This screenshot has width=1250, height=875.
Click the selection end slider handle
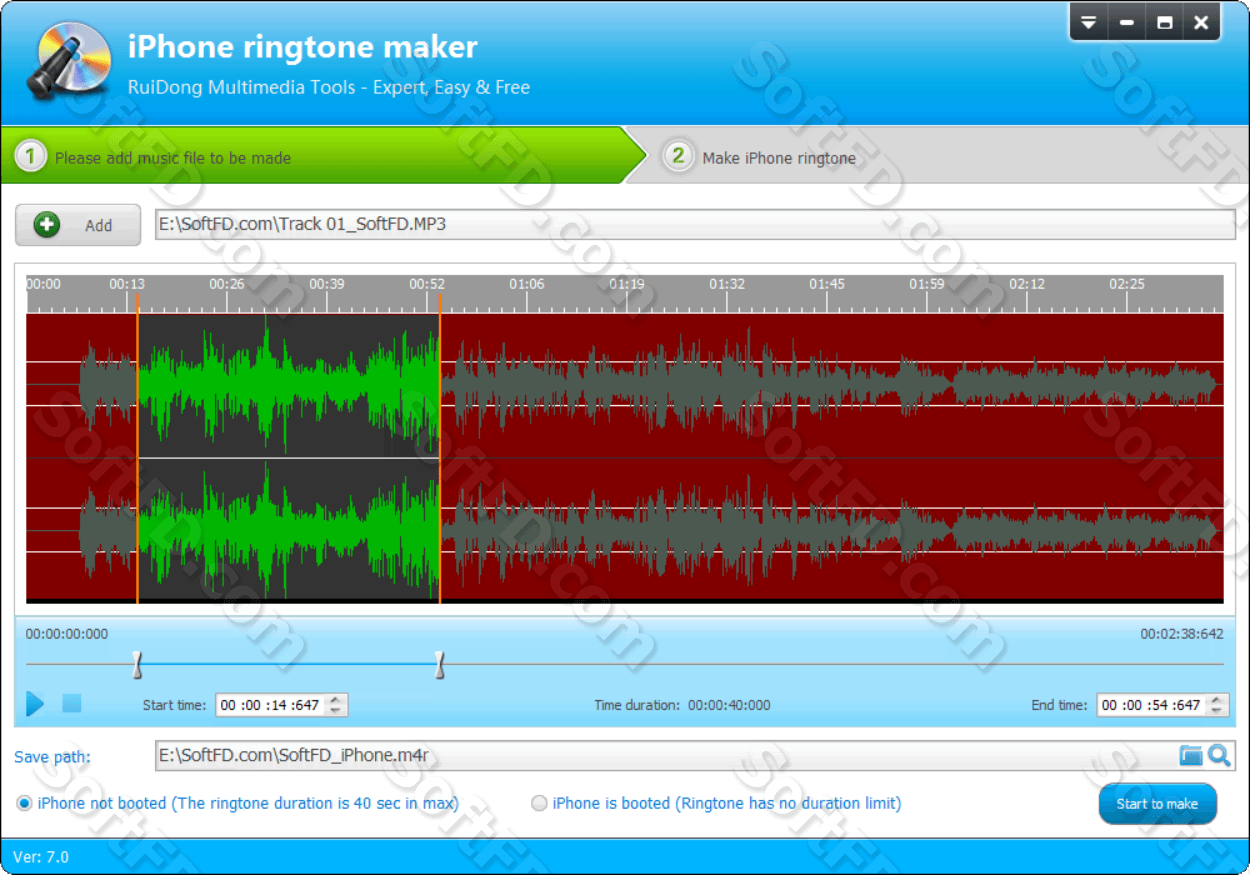439,665
